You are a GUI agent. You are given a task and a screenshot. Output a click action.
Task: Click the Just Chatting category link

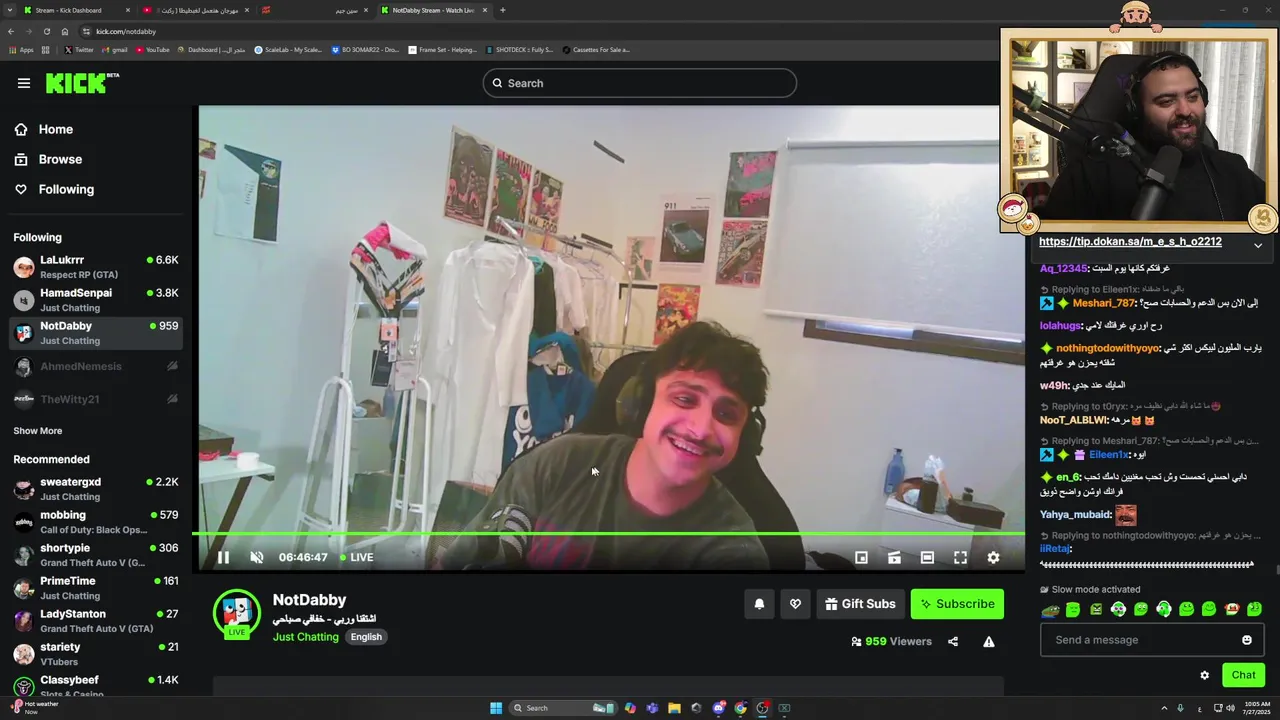point(306,637)
